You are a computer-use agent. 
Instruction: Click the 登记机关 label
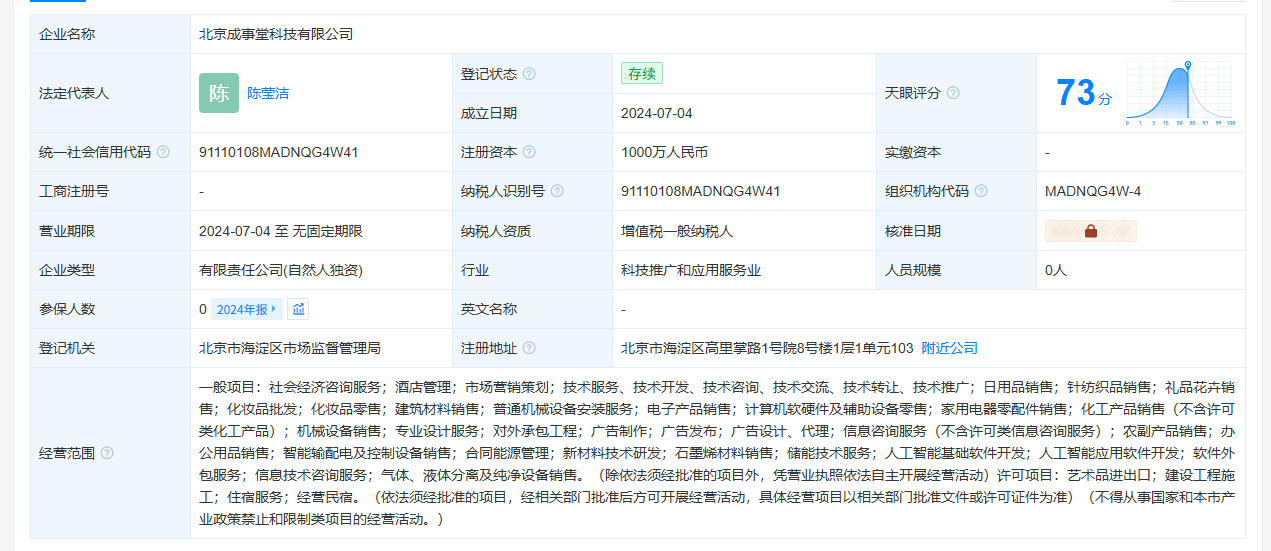click(67, 348)
